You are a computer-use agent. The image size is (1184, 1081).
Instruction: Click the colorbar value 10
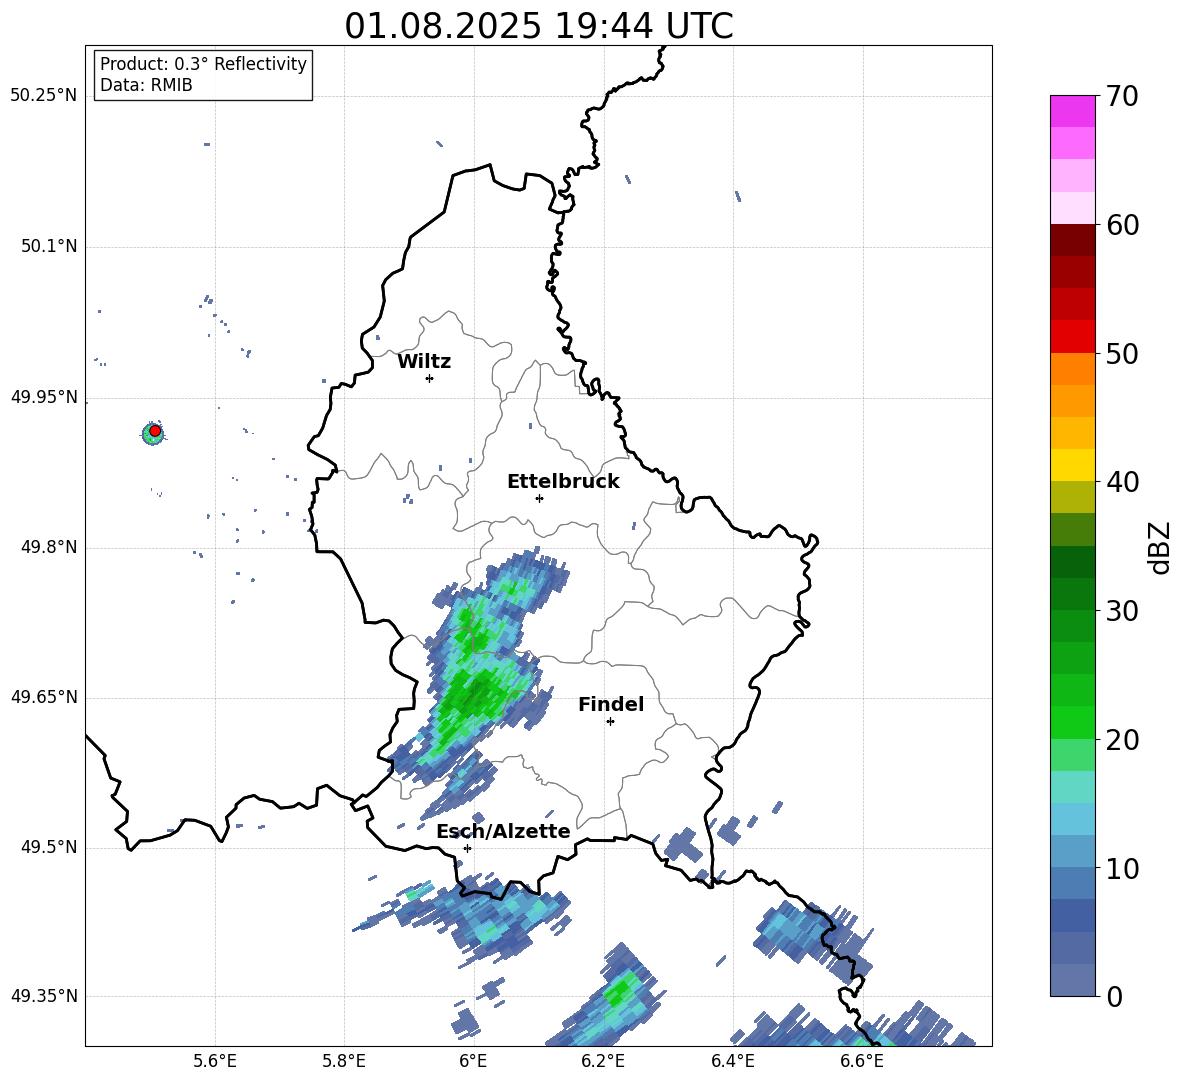(x=1122, y=868)
